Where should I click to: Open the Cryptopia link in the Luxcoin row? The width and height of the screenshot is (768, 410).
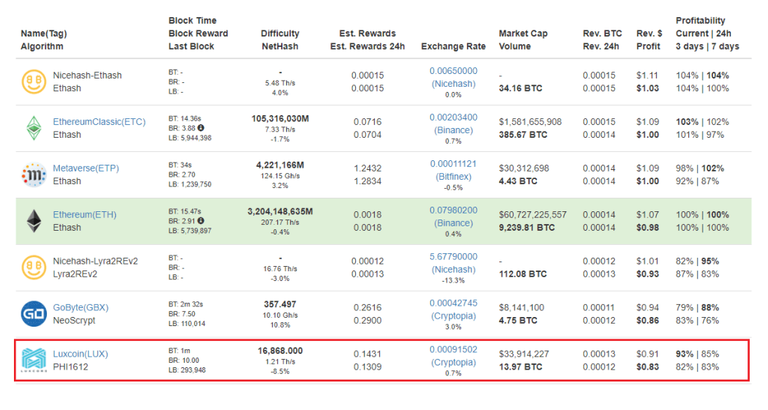(453, 362)
